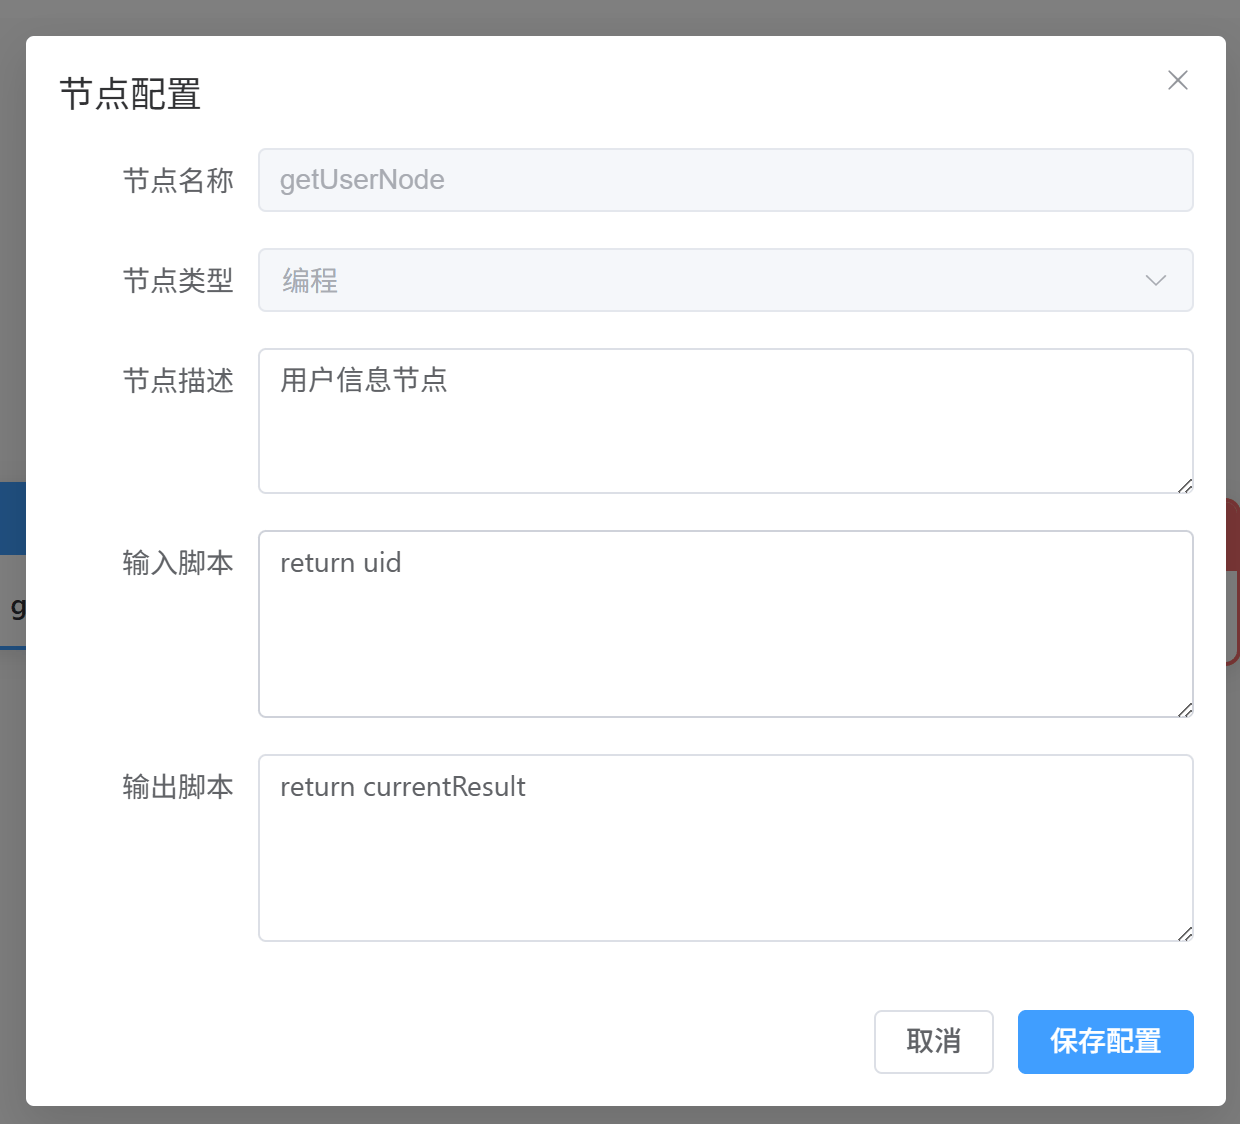Click the 节点配置 dialog title
Viewport: 1240px width, 1124px height.
tap(130, 94)
